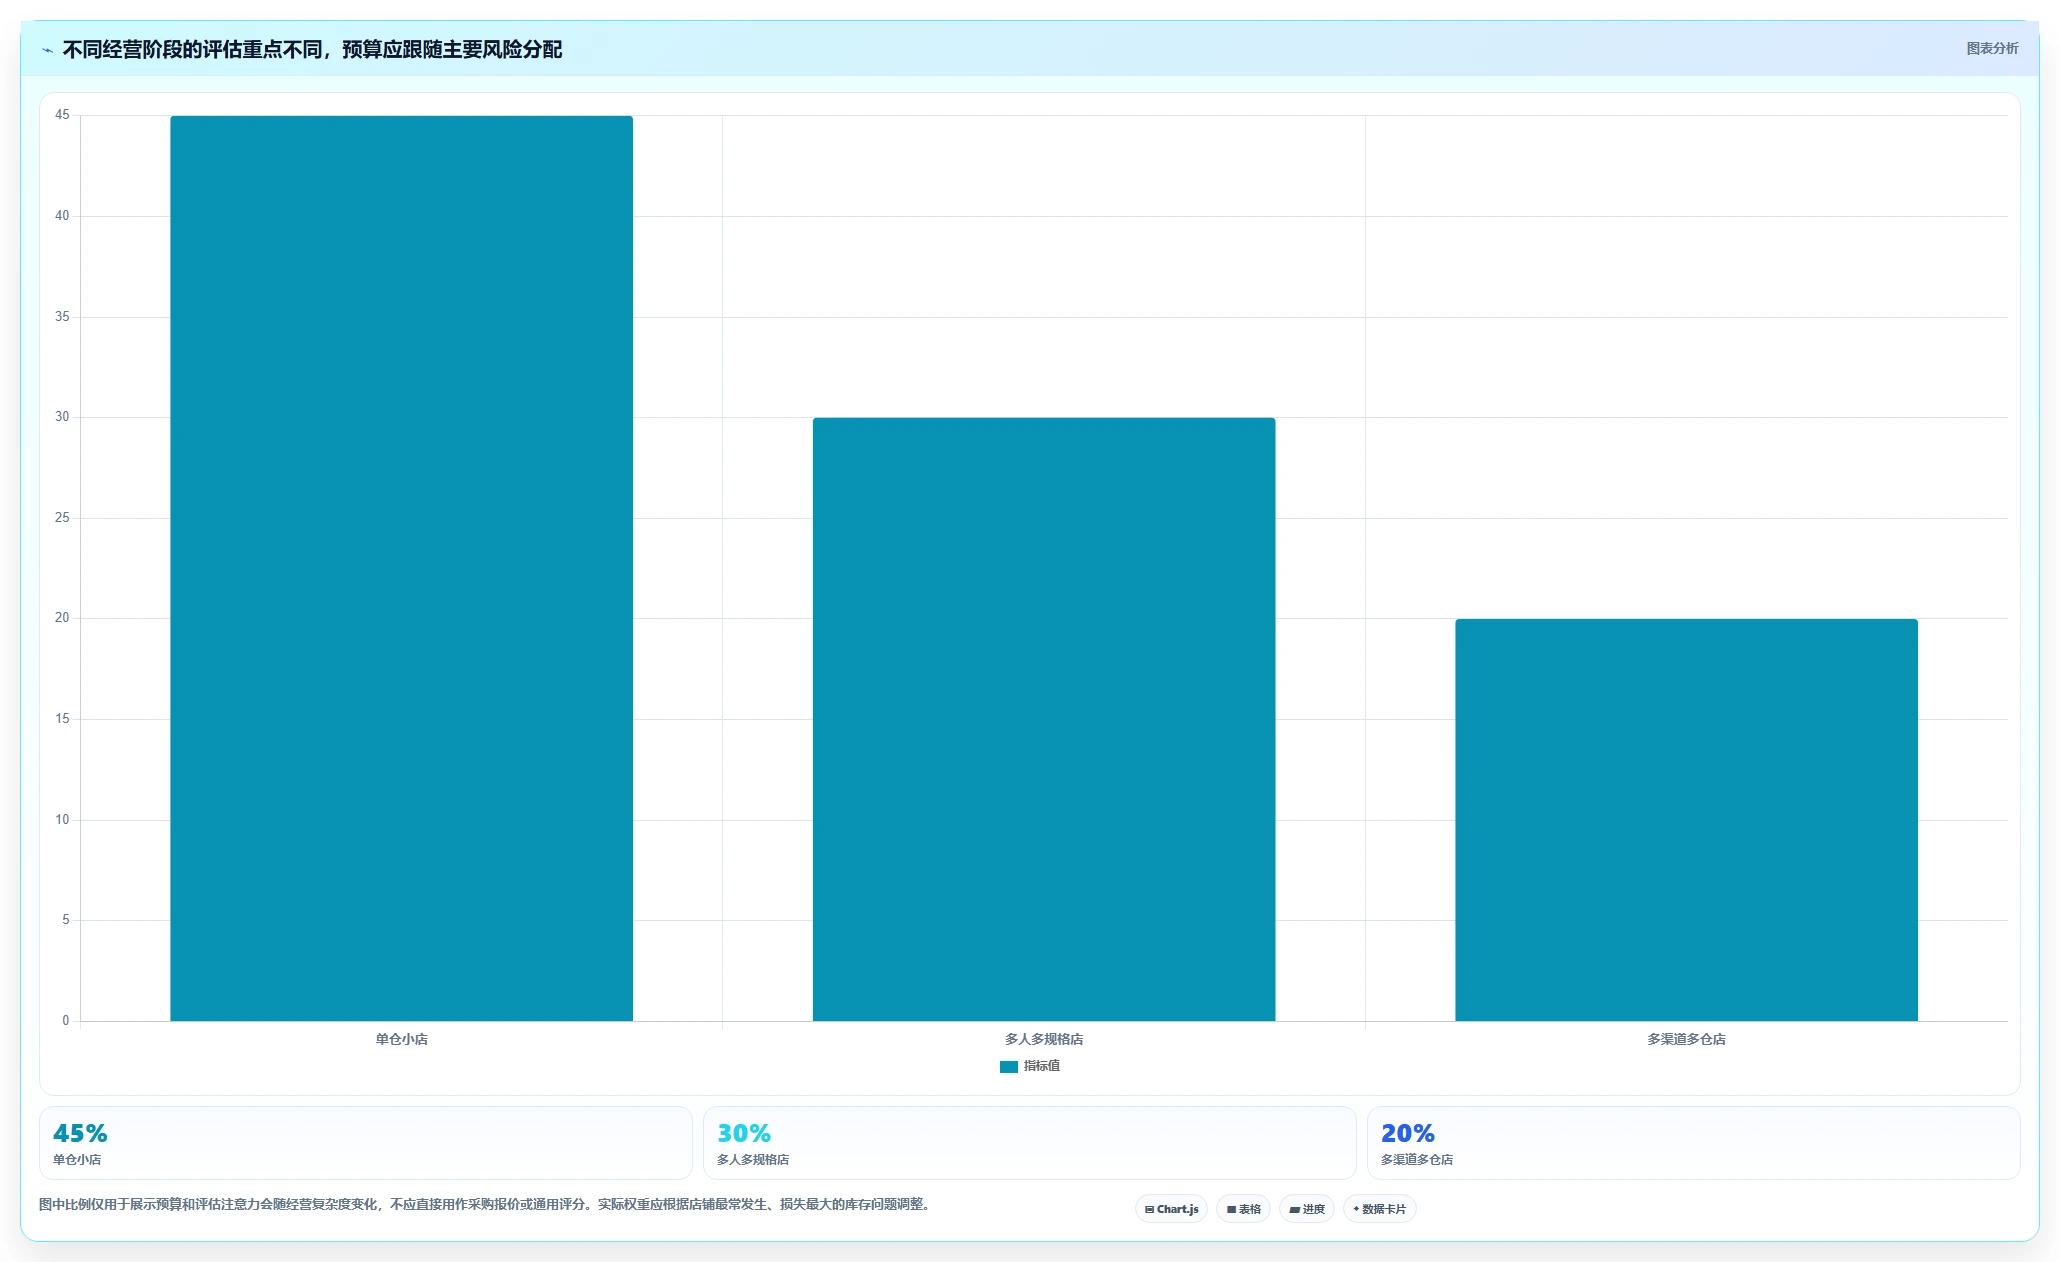The height and width of the screenshot is (1262, 2060).
Task: Click the y-axis label 45
Action: (62, 115)
